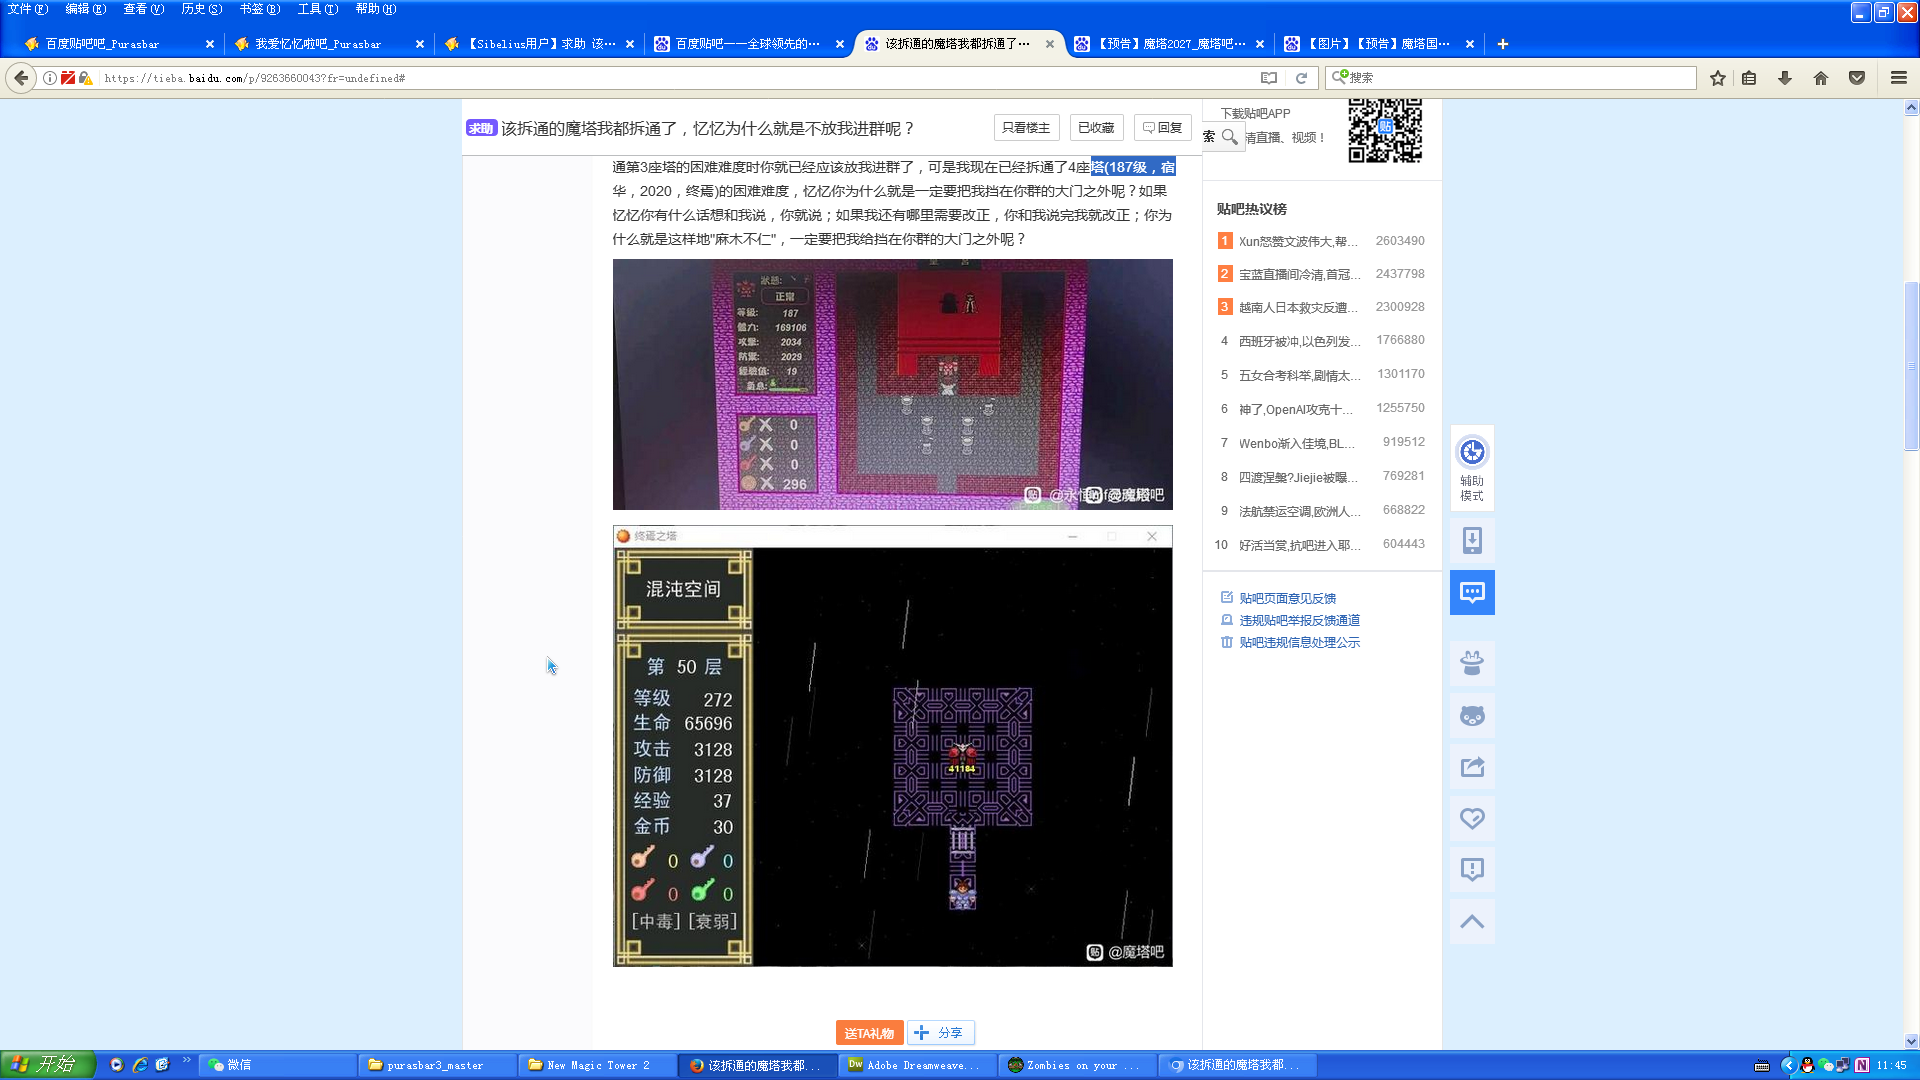Enable the 辅助模式 accessibility icon

pos(1472,468)
